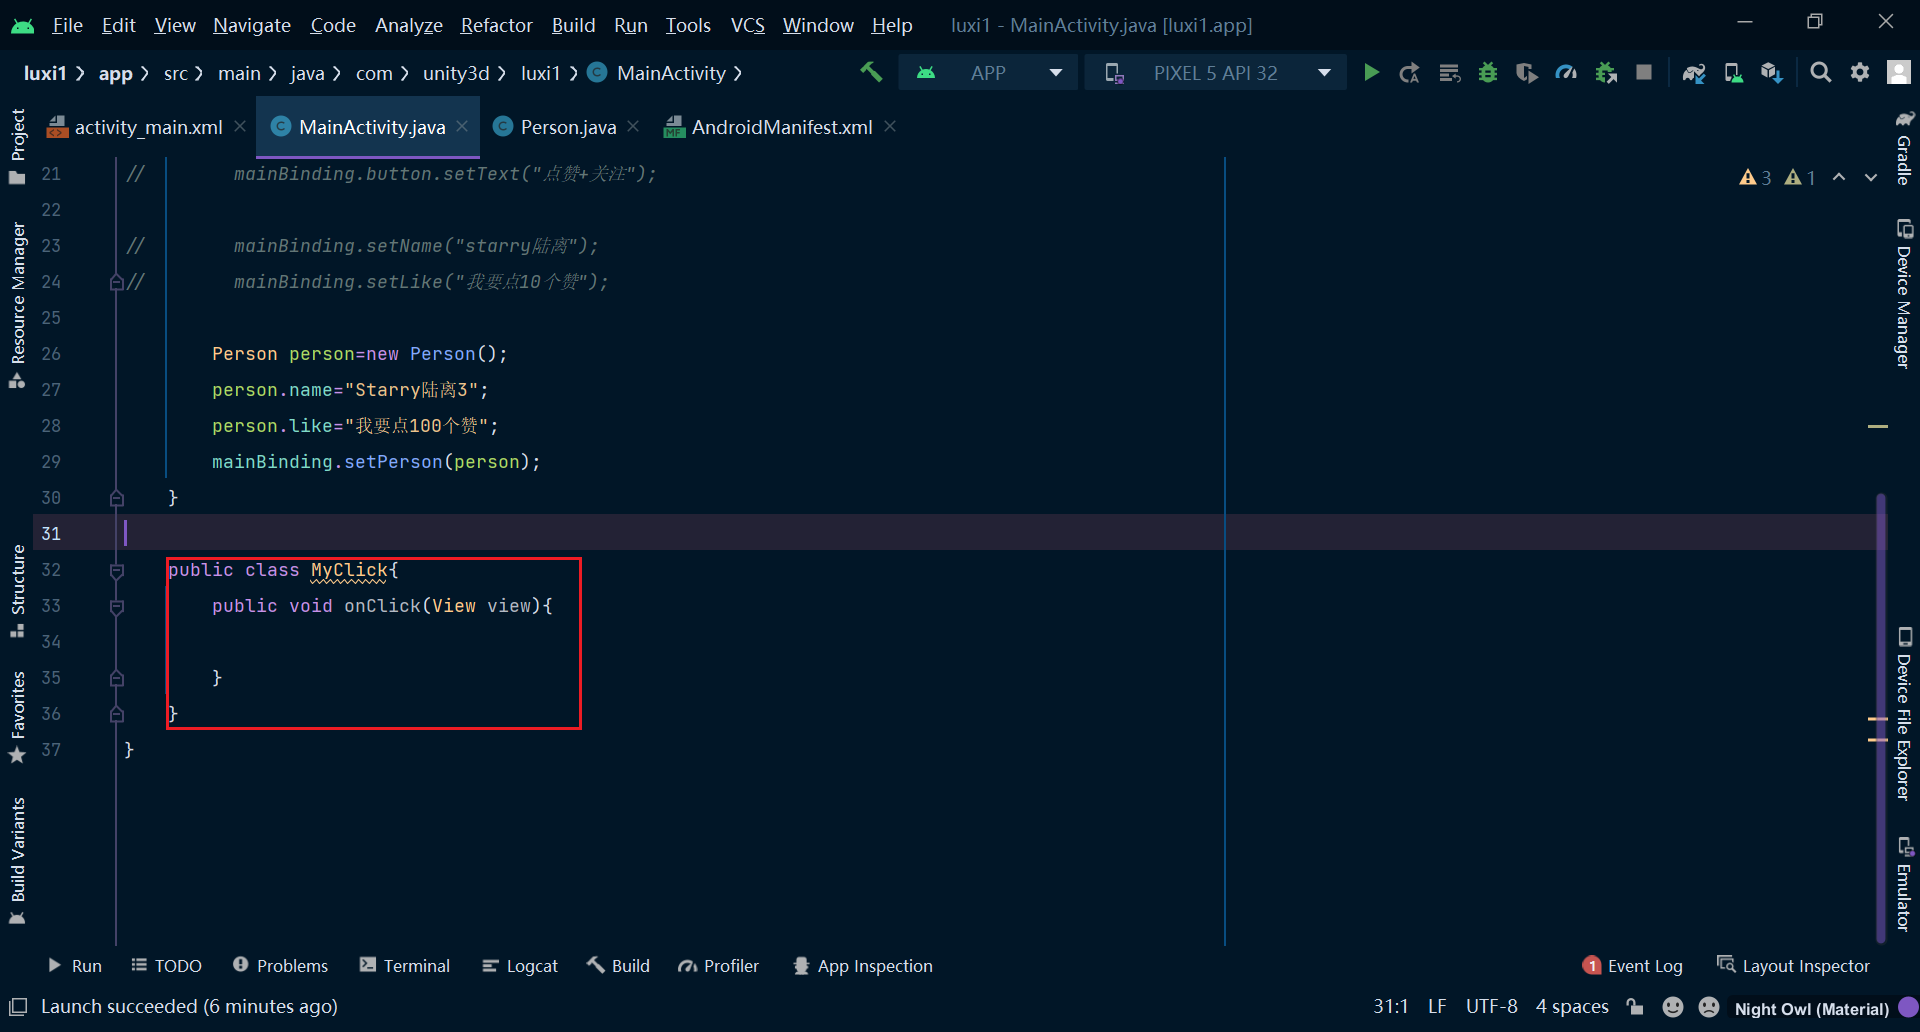The image size is (1920, 1032).
Task: Open the TODO panel
Action: (x=167, y=966)
